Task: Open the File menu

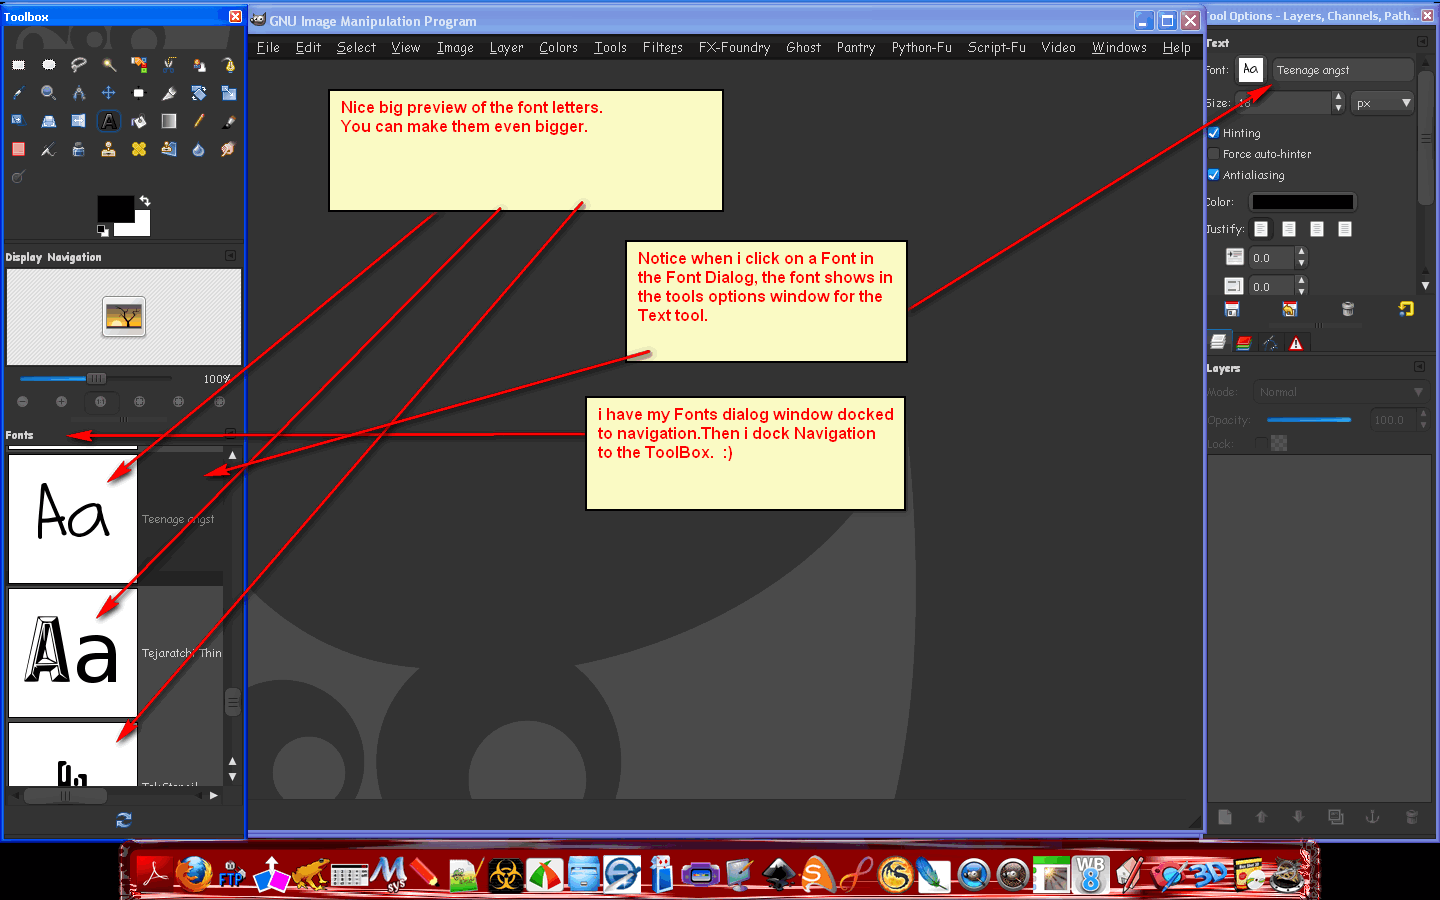Action: click(x=268, y=47)
